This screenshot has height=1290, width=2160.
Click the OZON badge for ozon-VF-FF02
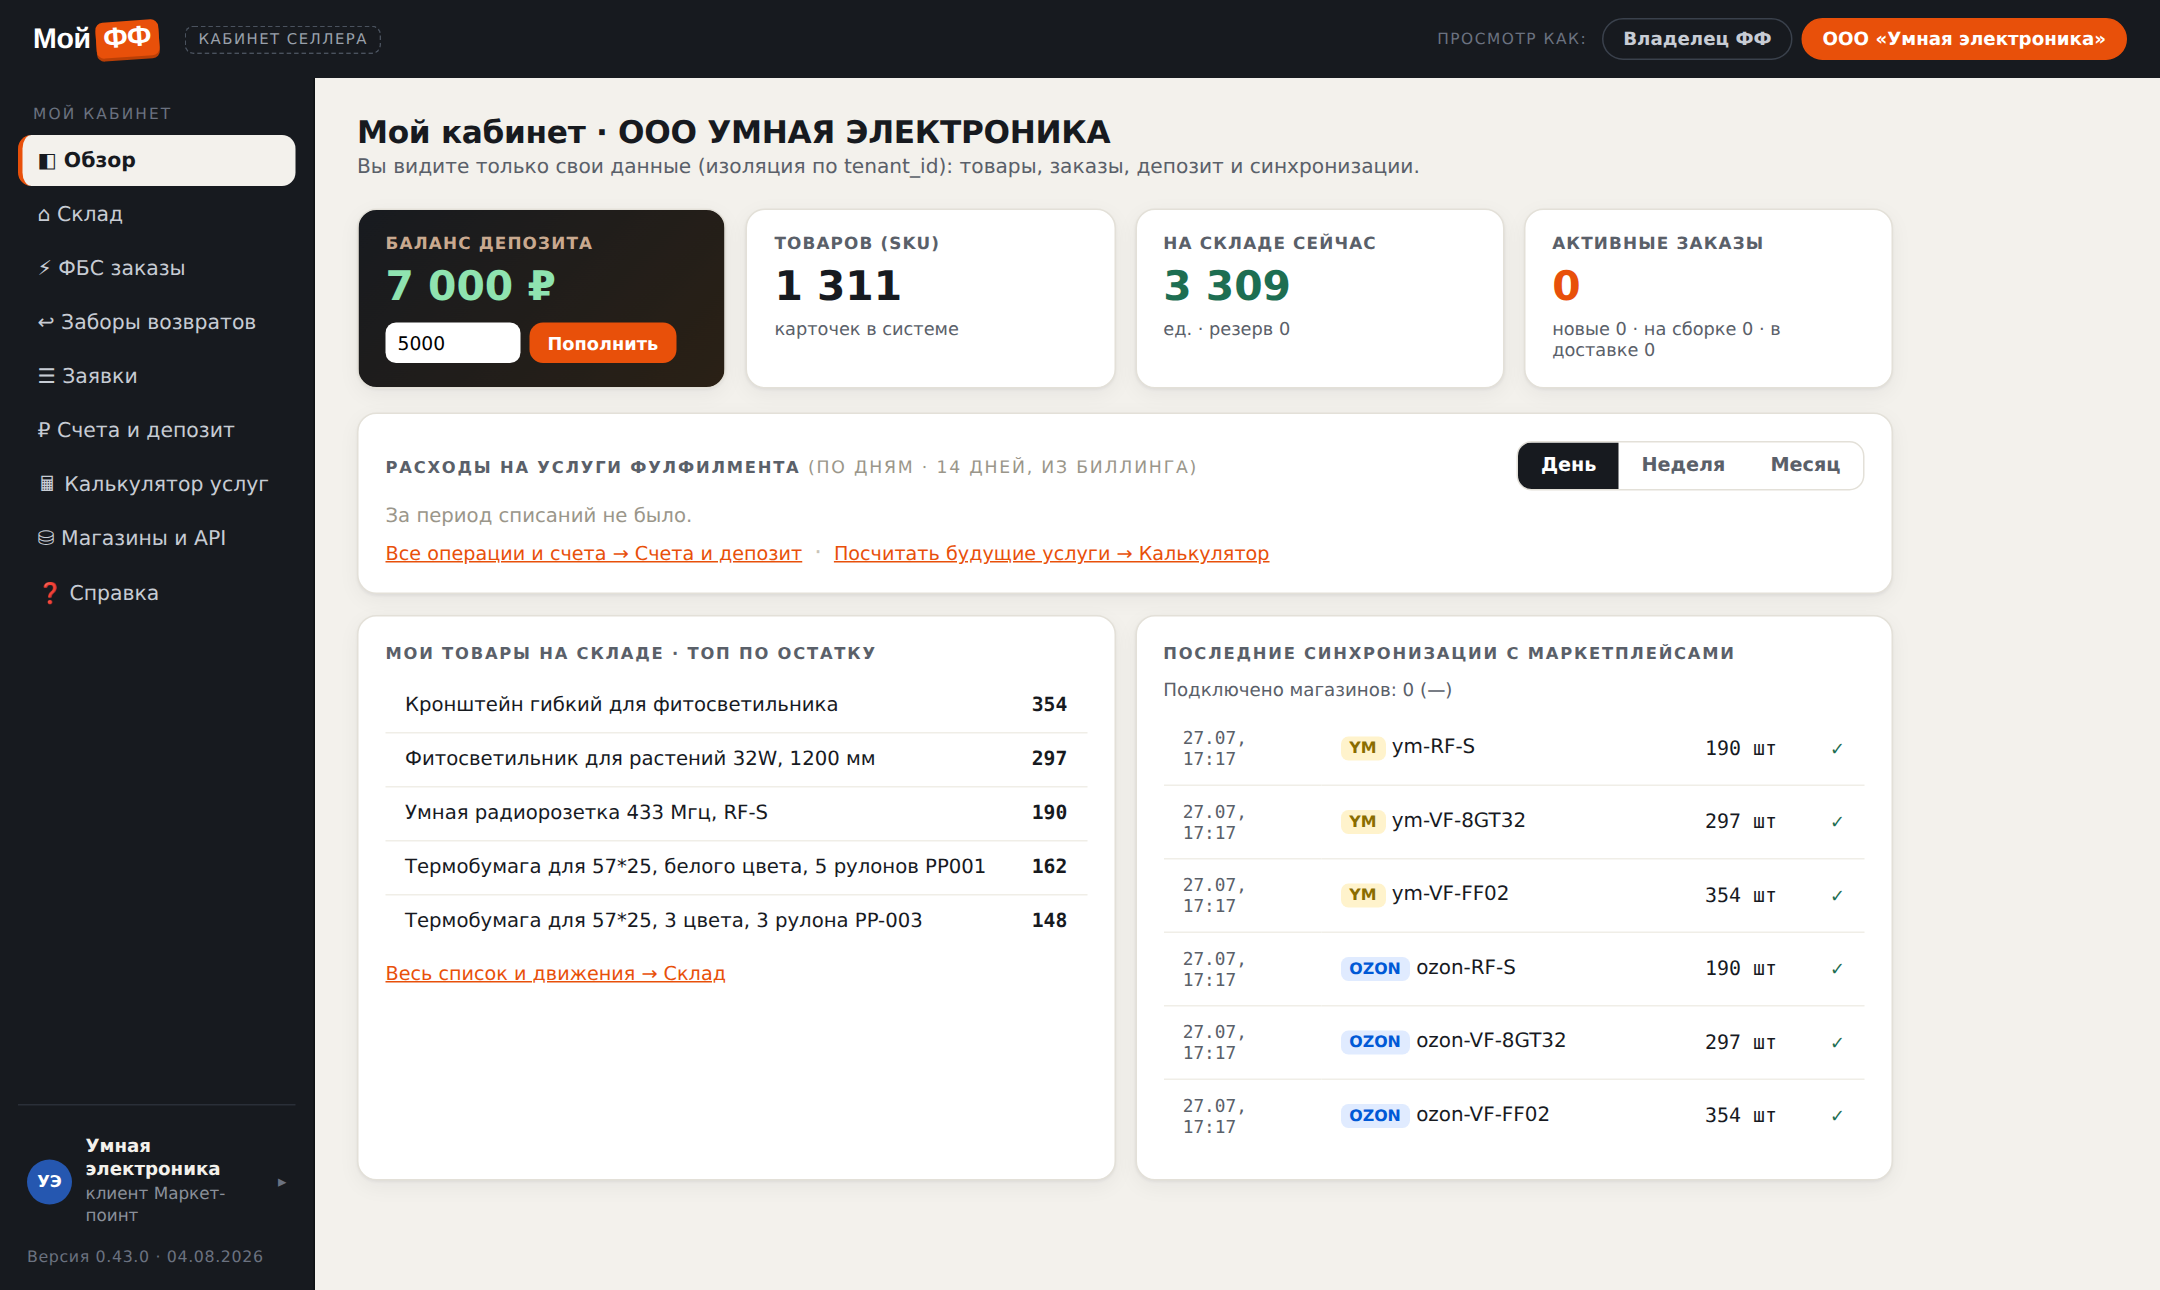[1374, 1115]
